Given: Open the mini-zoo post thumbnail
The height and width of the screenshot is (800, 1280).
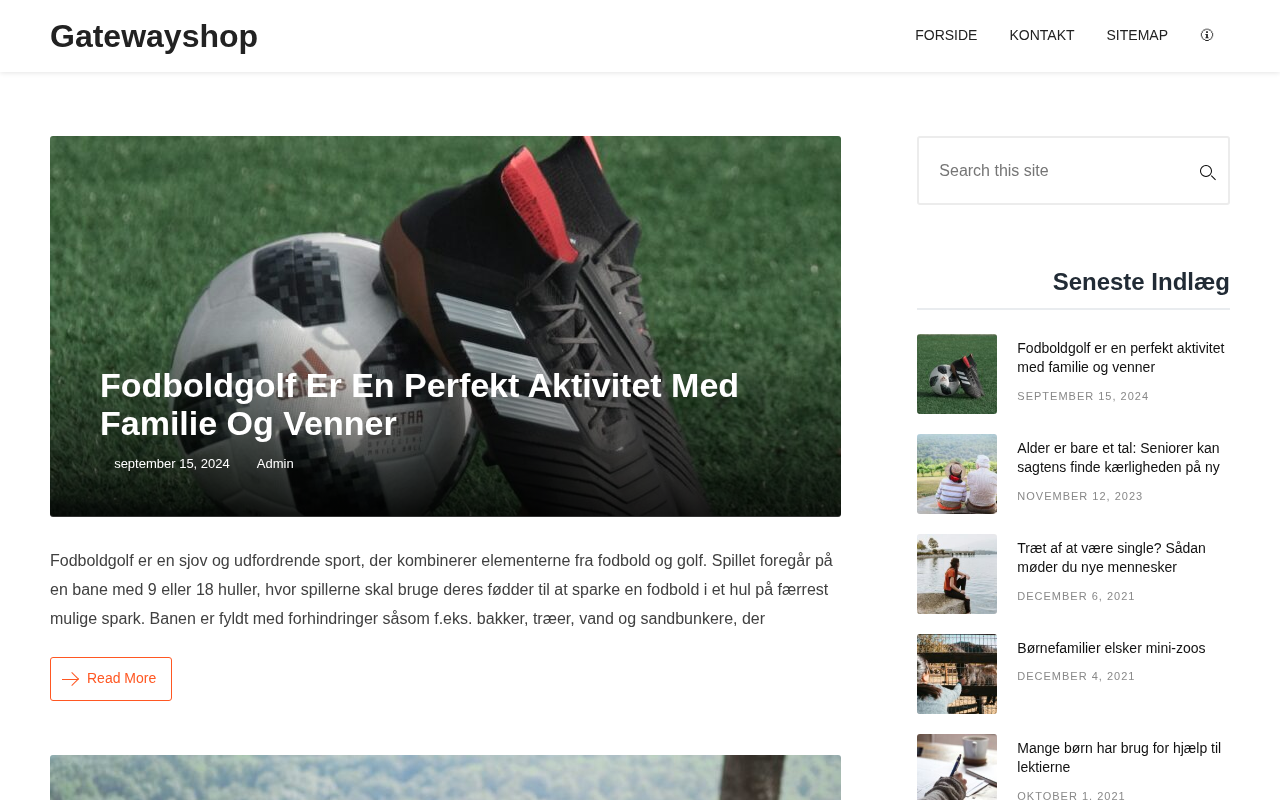Looking at the screenshot, I should (x=957, y=674).
